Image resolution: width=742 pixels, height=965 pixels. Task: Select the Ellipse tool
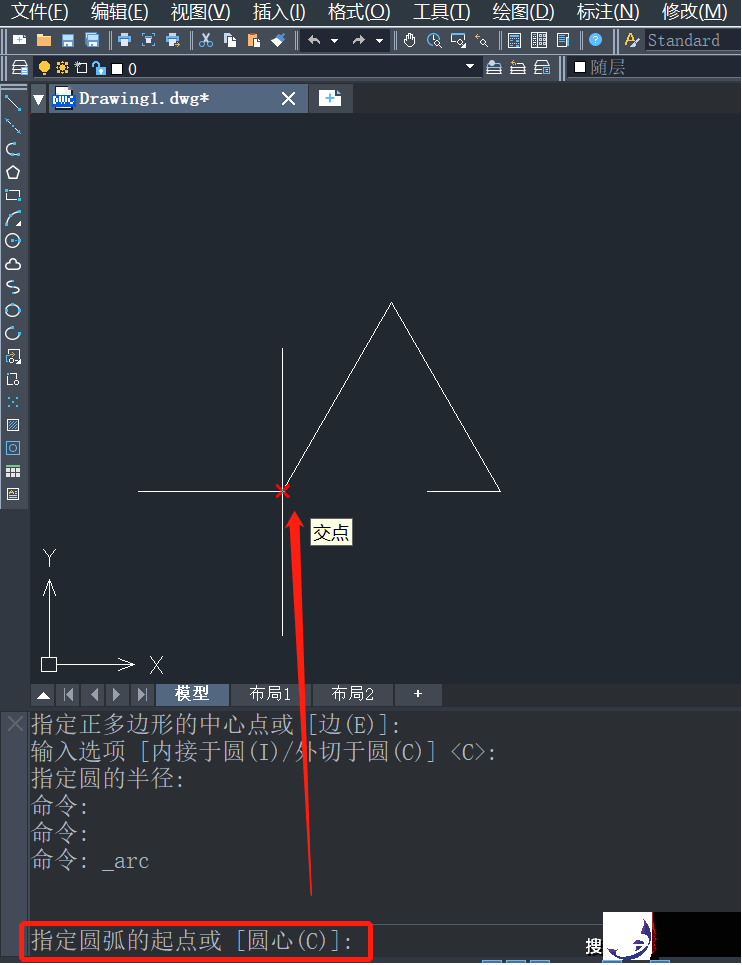pyautogui.click(x=13, y=310)
